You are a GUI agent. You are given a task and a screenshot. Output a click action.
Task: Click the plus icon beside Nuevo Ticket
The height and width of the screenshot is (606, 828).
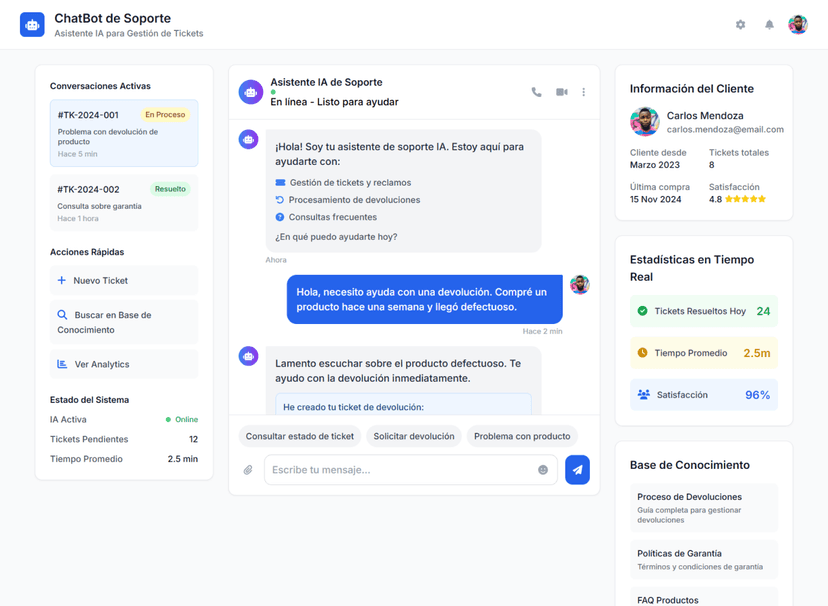pyautogui.click(x=62, y=280)
